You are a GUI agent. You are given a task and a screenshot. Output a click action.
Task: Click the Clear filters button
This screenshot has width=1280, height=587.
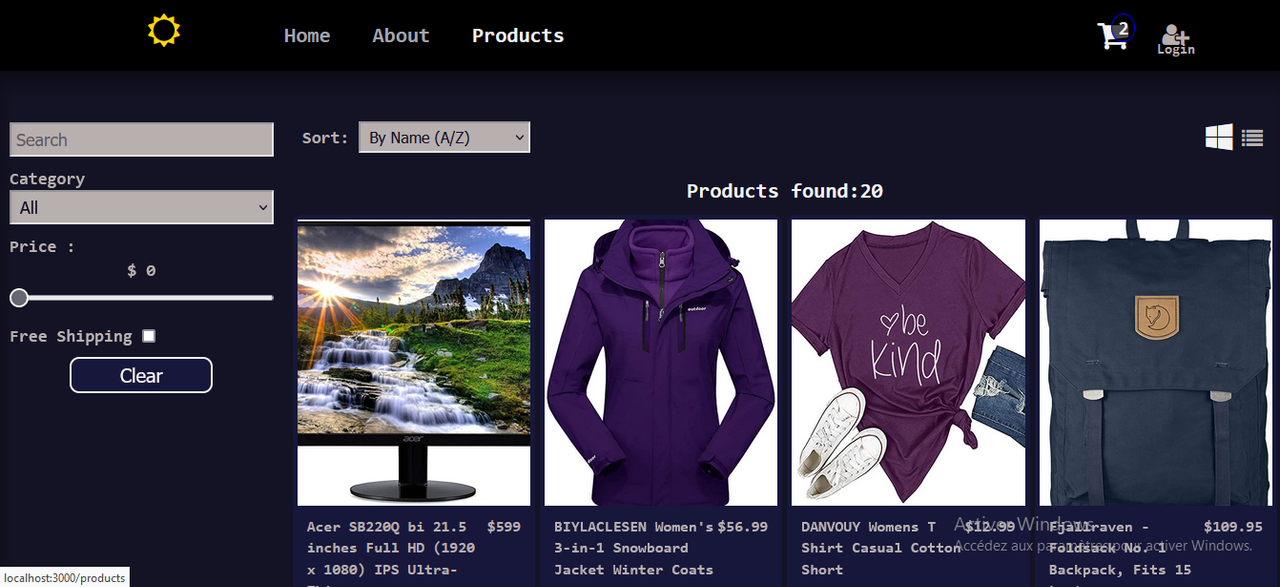click(x=141, y=375)
